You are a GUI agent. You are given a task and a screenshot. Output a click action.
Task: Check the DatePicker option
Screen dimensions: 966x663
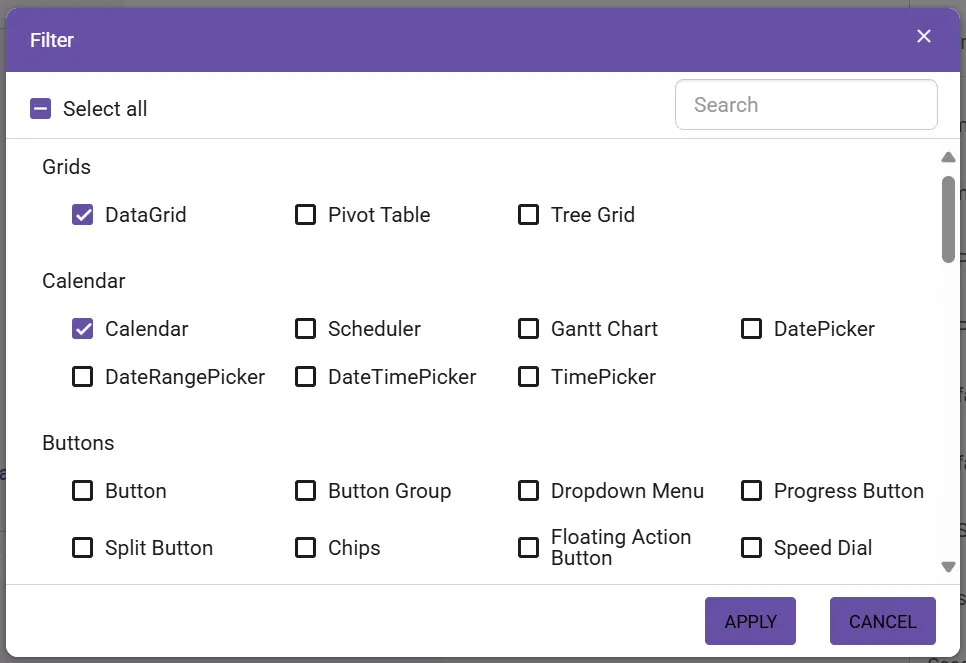751,328
